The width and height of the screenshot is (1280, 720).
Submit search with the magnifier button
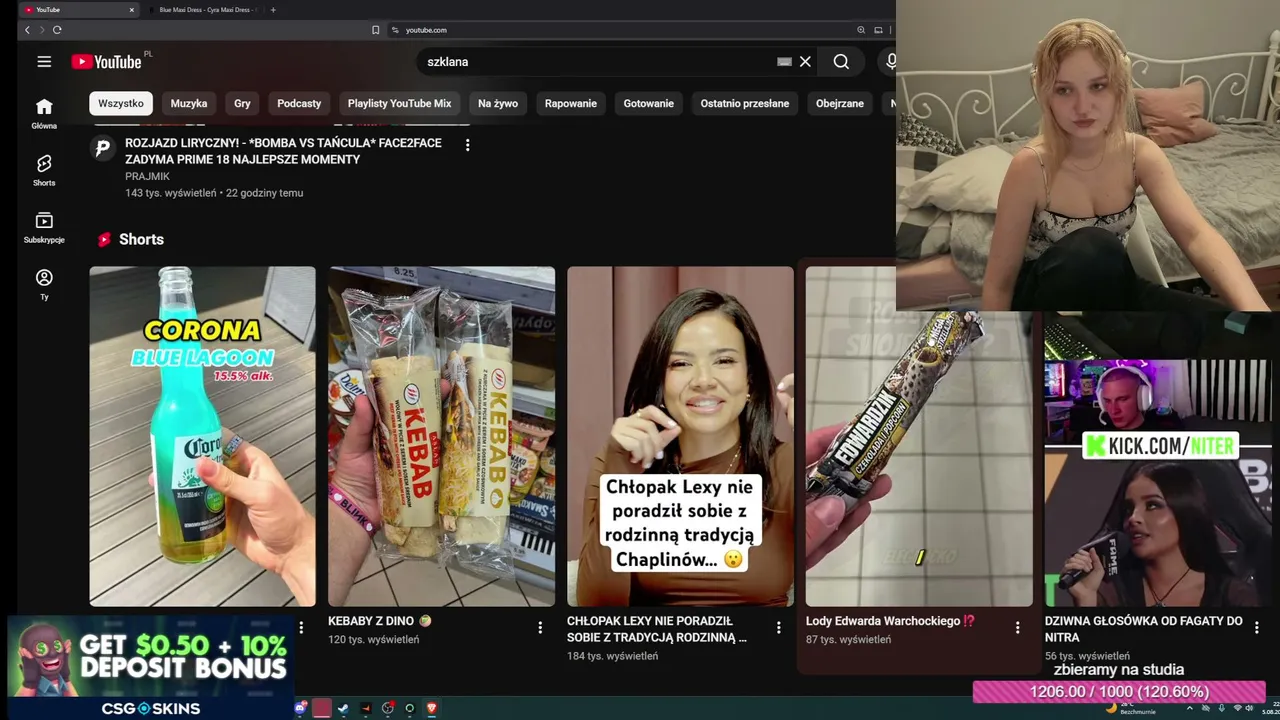pyautogui.click(x=841, y=62)
